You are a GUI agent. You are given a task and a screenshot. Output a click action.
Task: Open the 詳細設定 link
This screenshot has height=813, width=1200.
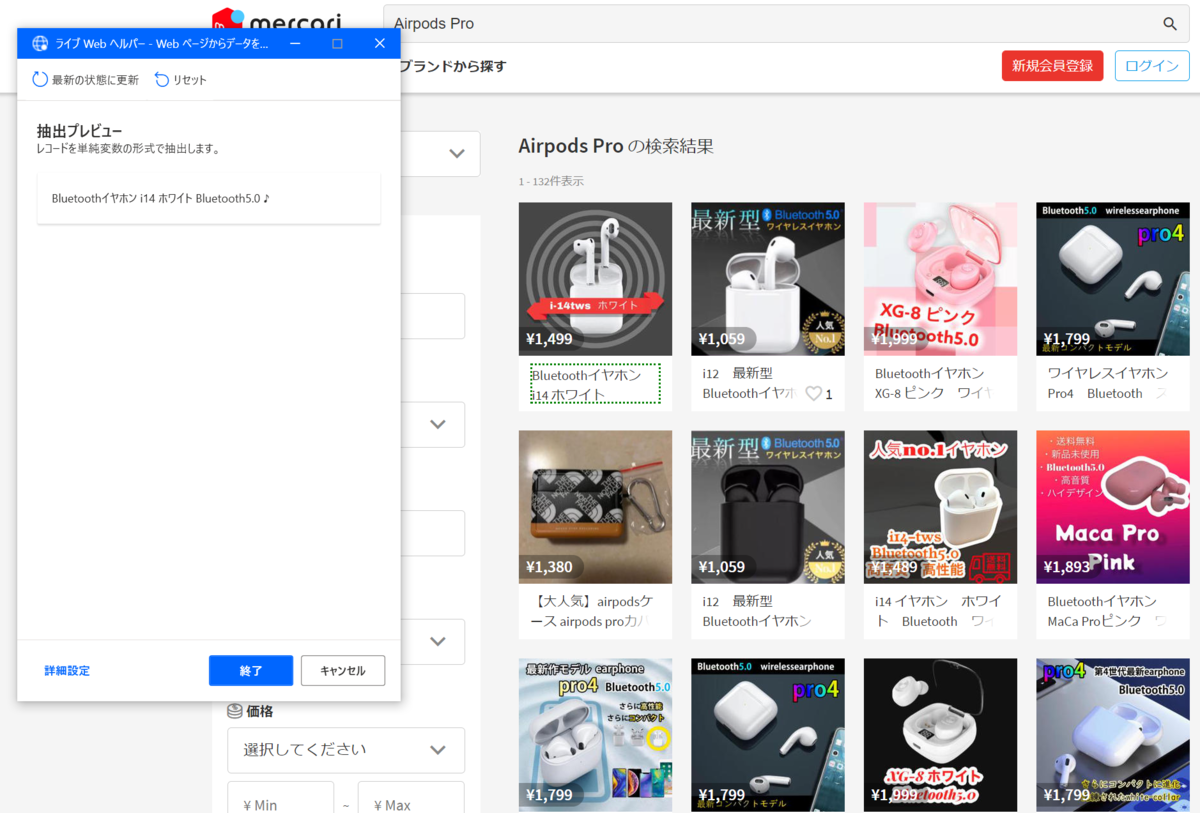(67, 670)
